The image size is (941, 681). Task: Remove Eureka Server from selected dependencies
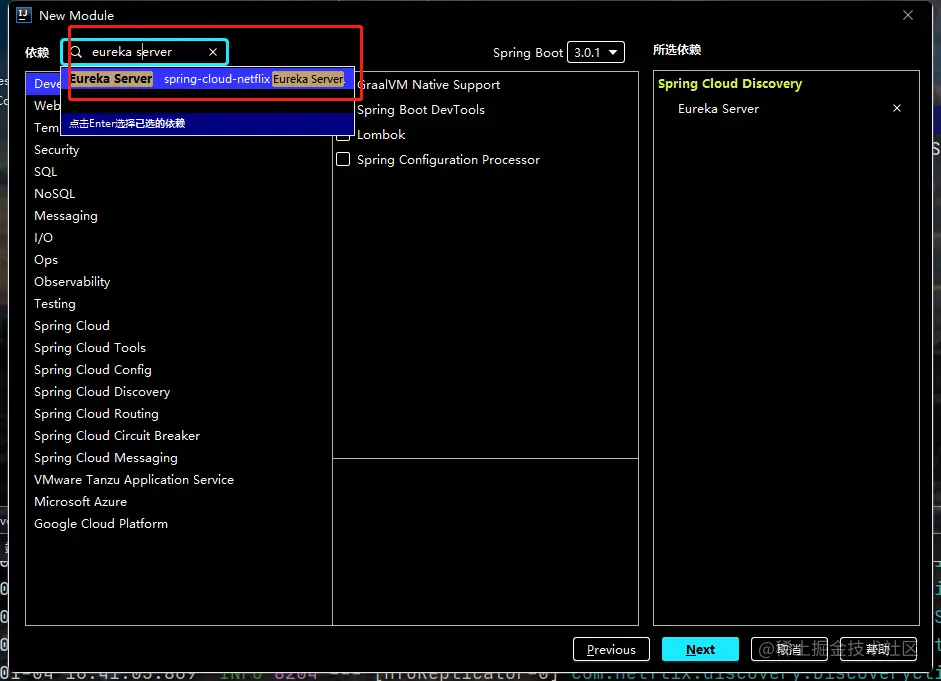pos(897,108)
